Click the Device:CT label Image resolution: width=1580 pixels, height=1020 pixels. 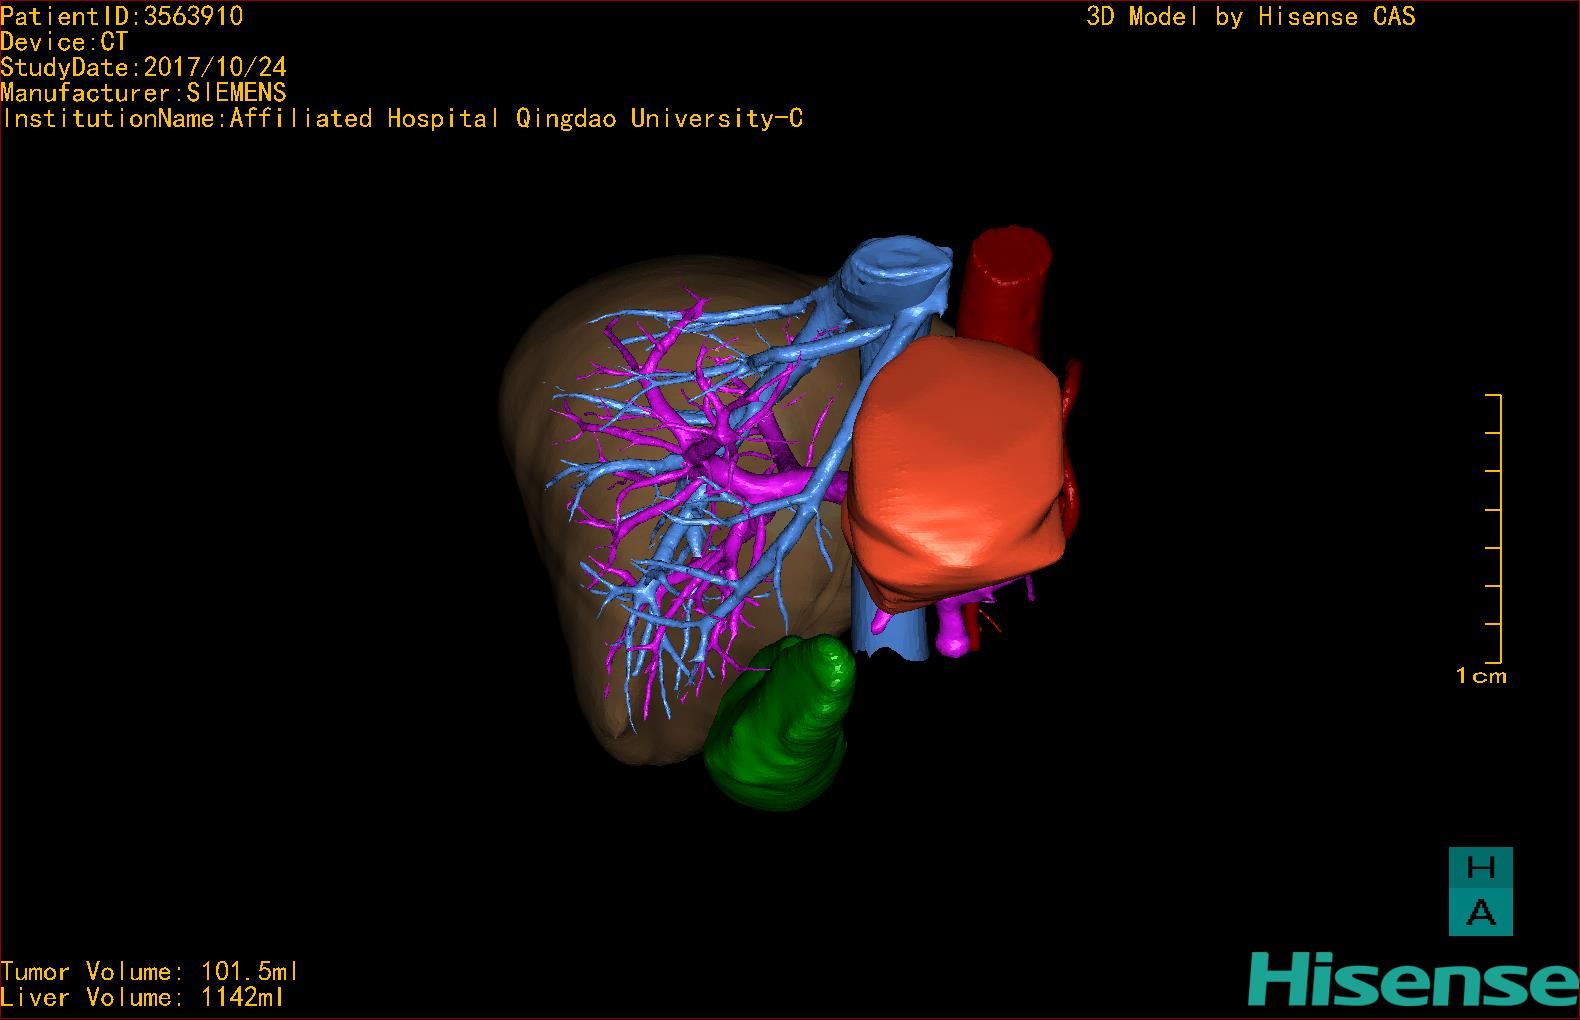click(x=64, y=42)
